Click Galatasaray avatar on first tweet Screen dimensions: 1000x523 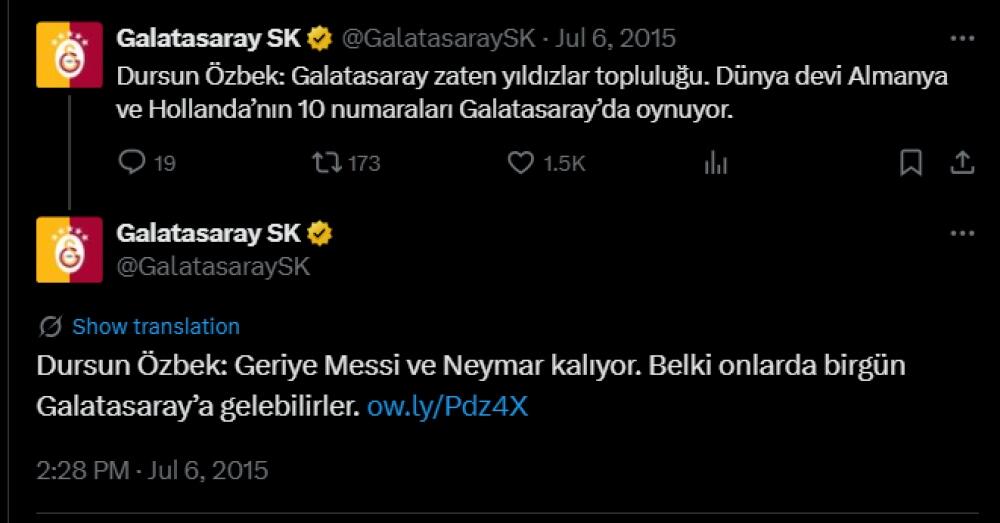click(x=69, y=54)
